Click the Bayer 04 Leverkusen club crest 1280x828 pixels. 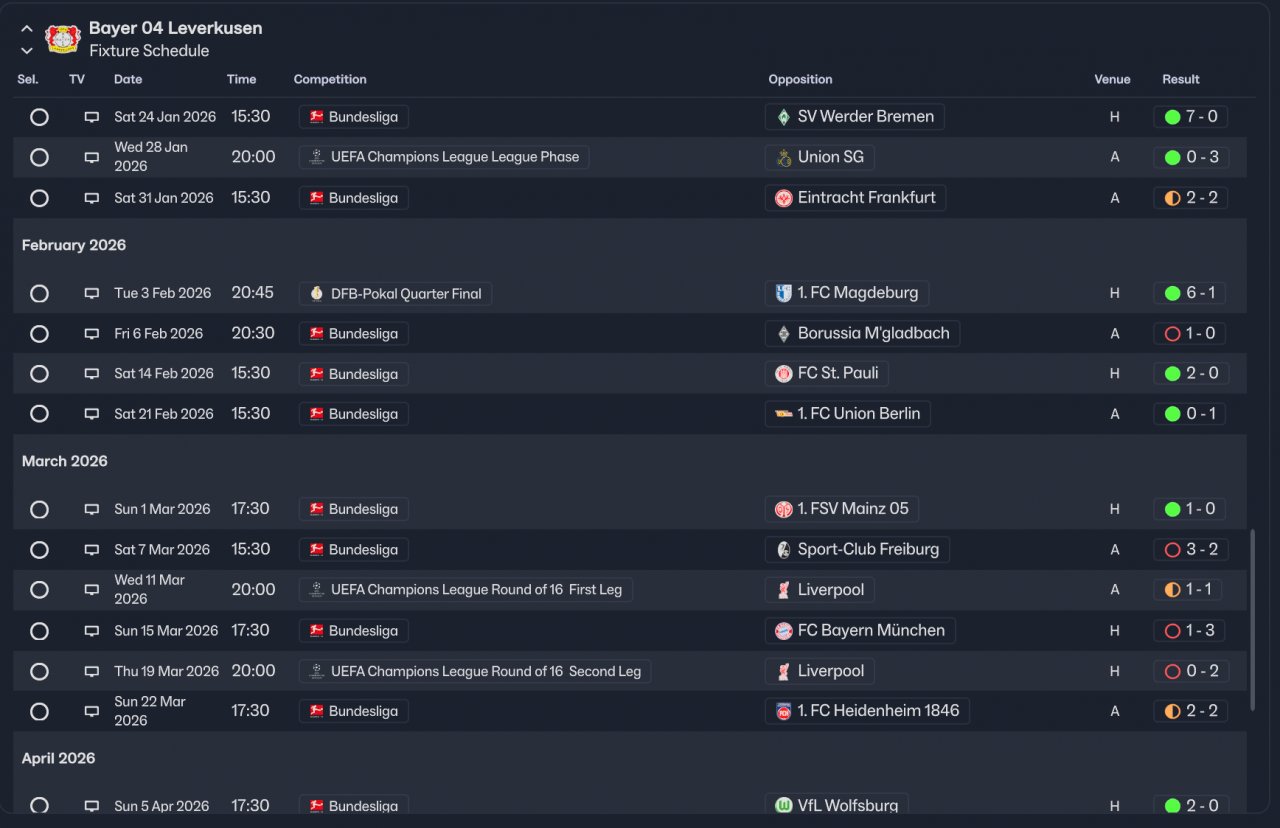click(x=63, y=39)
